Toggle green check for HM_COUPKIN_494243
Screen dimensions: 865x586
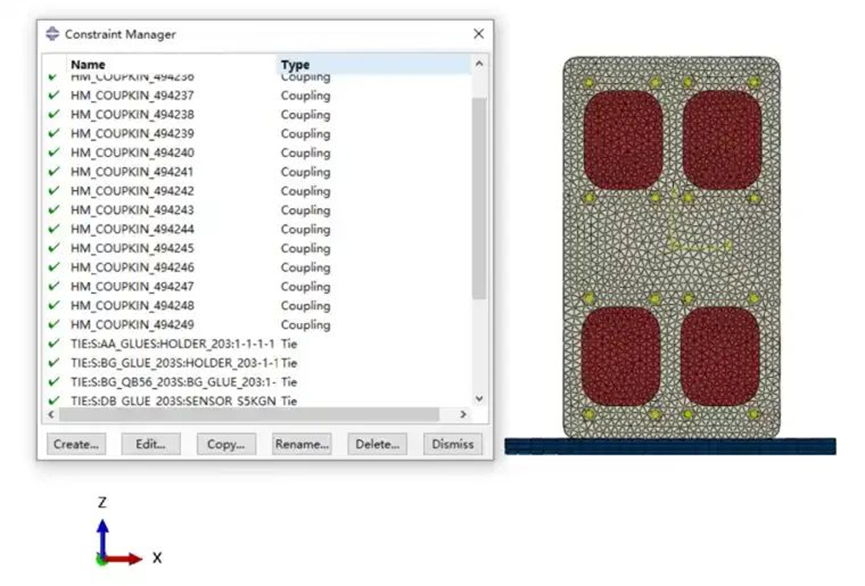point(54,210)
